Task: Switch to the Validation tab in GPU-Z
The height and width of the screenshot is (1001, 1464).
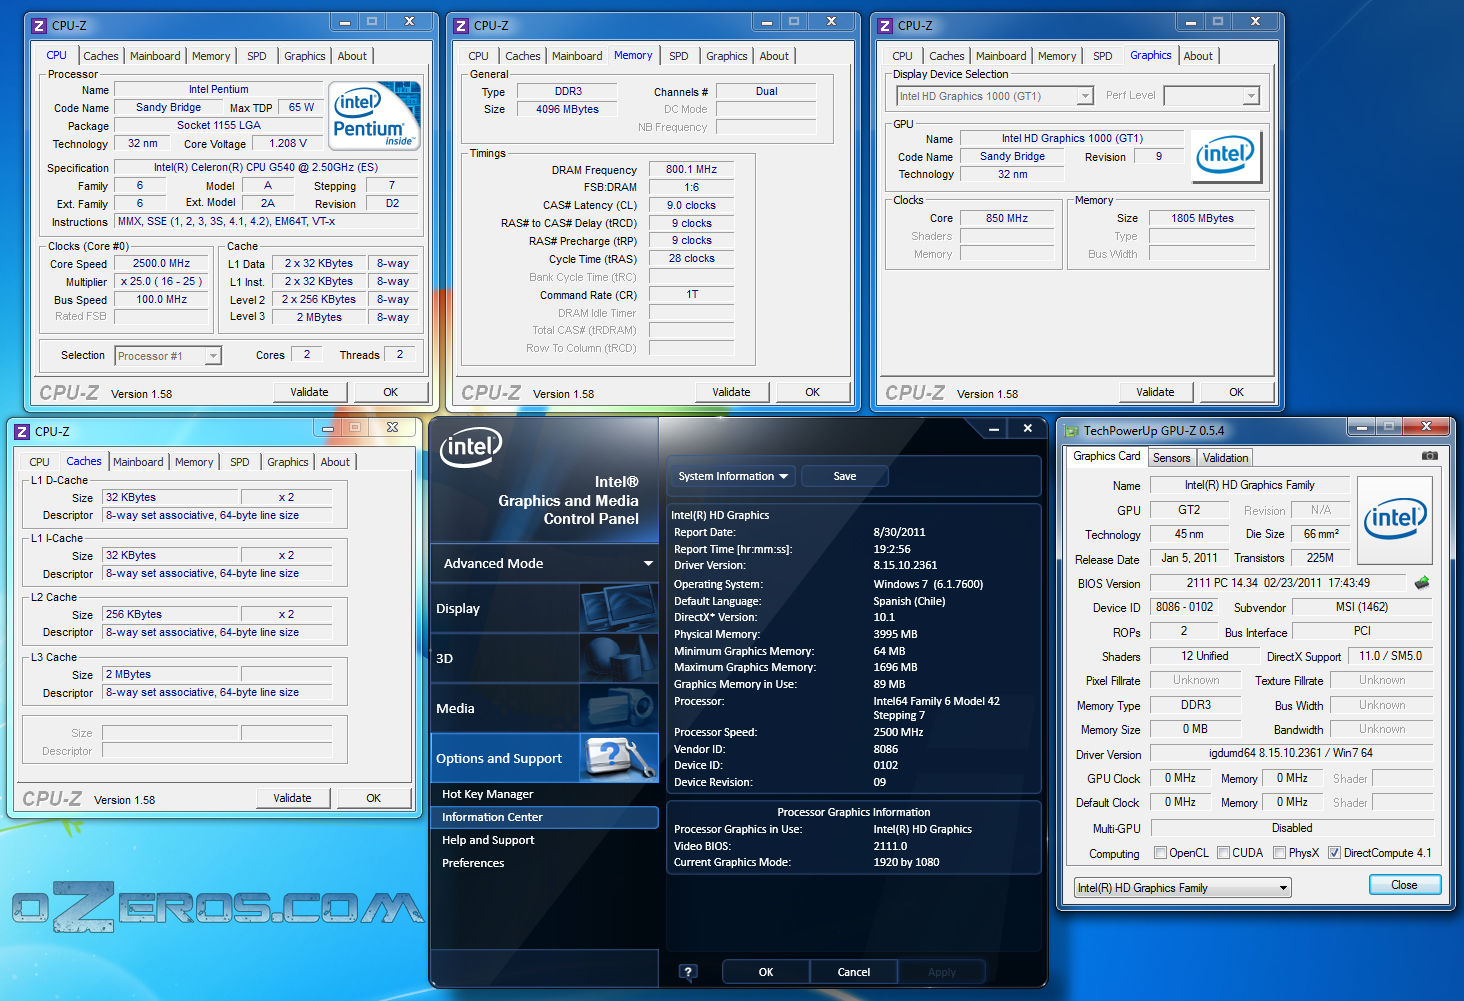Action: (x=1225, y=458)
